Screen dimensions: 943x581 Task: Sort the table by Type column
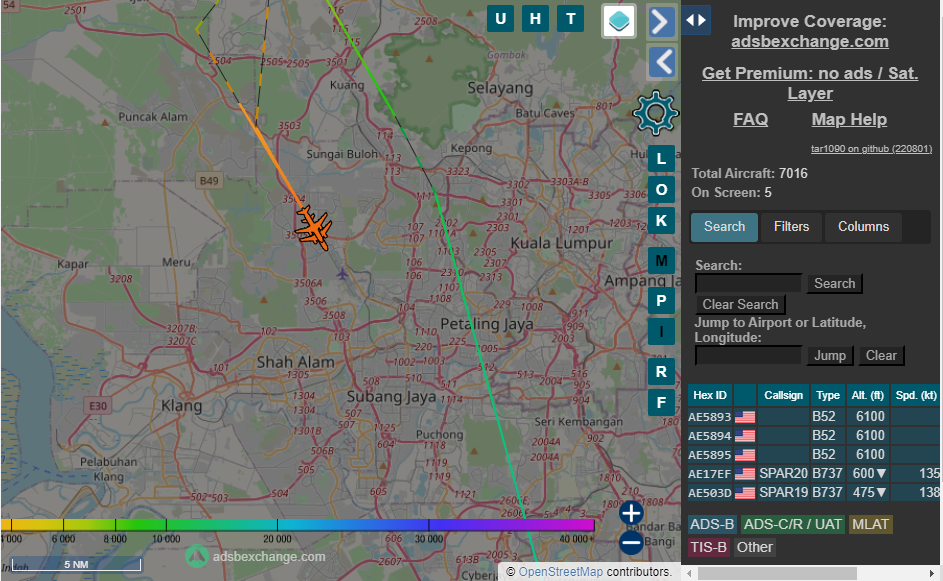pos(828,395)
